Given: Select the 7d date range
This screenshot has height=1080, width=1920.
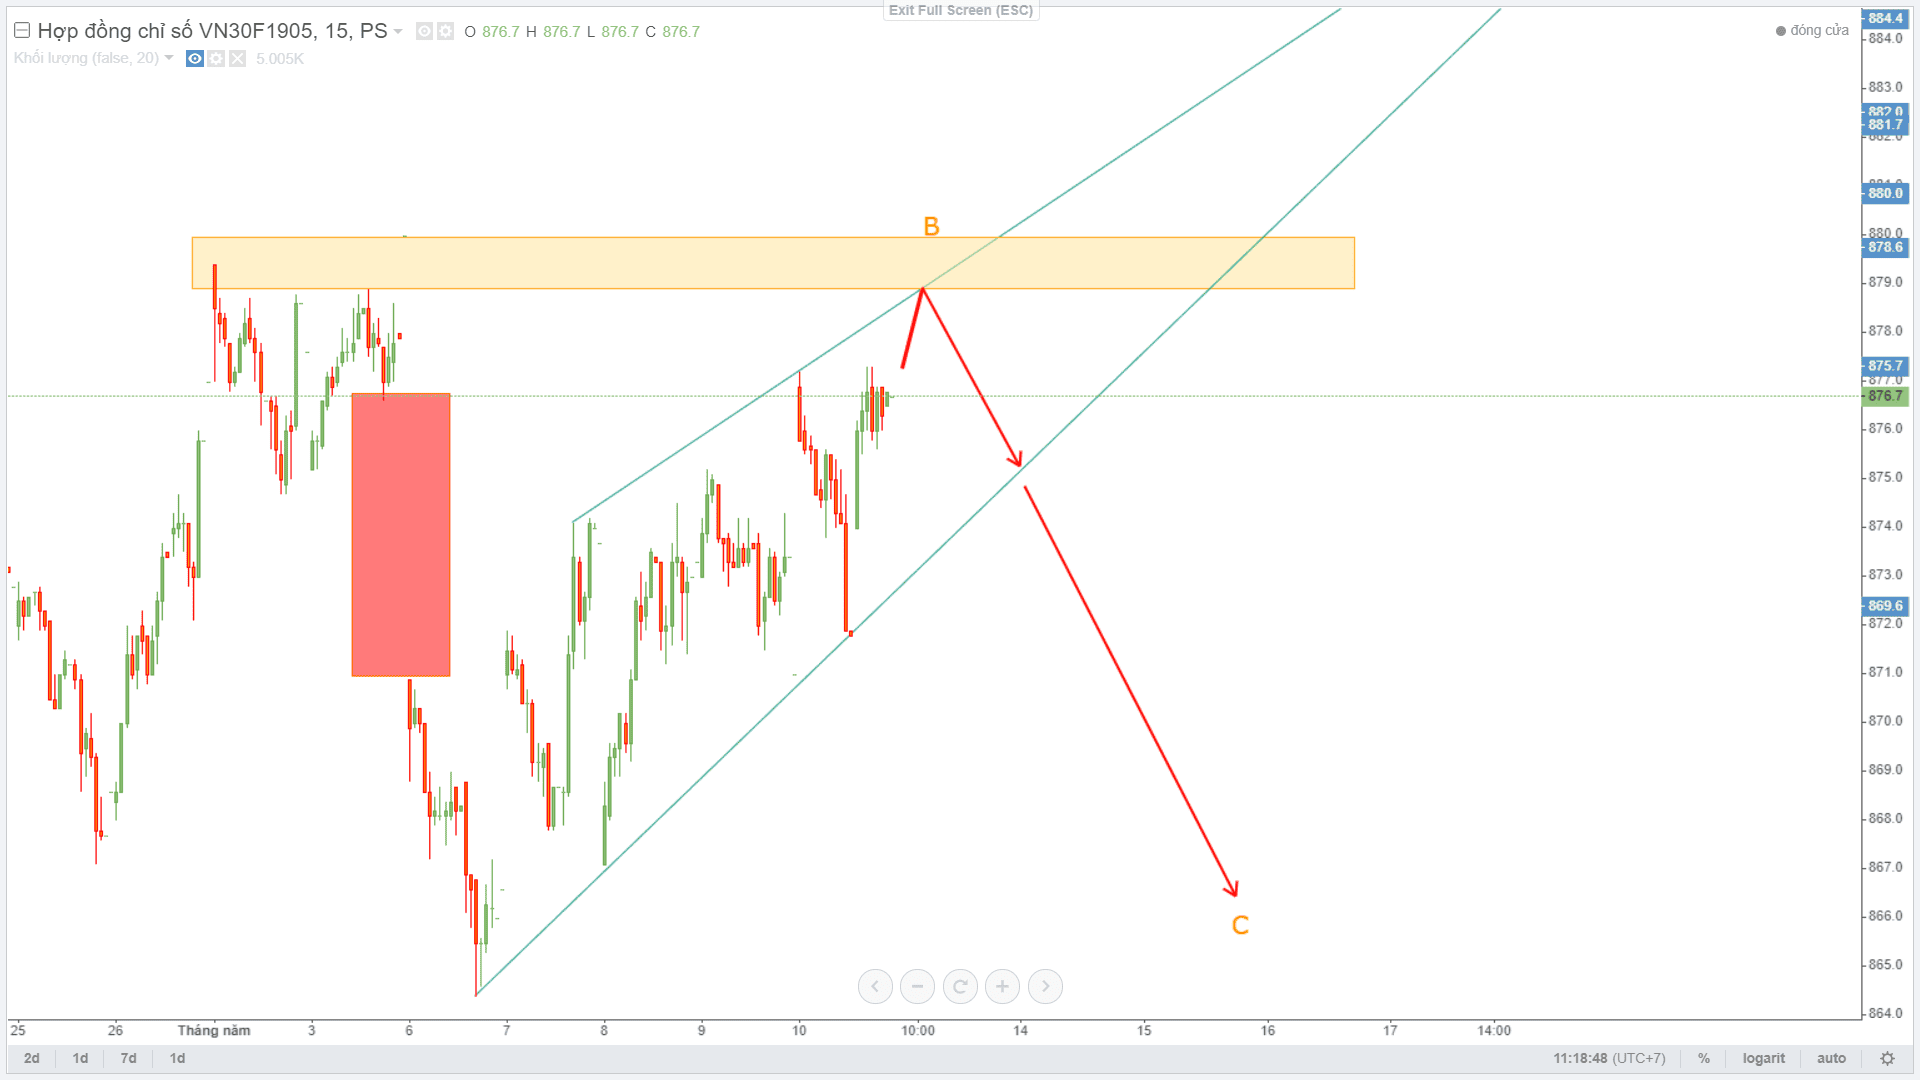Looking at the screenshot, I should 129,1058.
